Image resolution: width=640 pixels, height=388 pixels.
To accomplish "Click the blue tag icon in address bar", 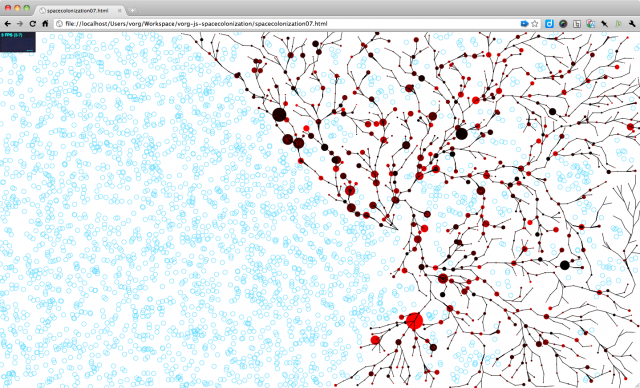I will tap(524, 24).
